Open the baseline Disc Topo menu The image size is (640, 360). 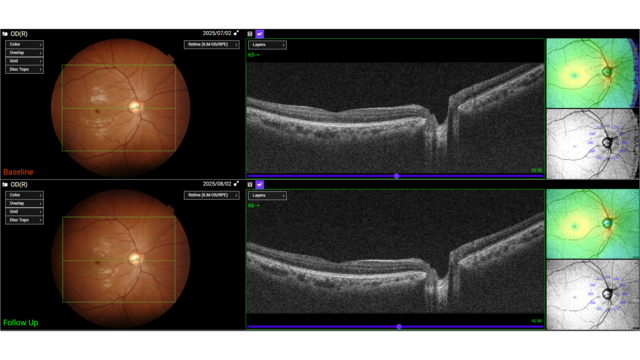(x=24, y=69)
